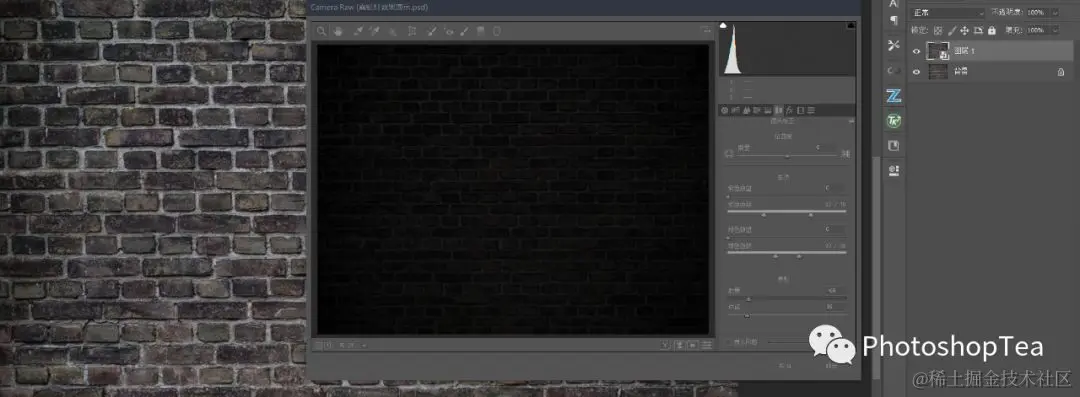Click the purple amount defringe slider
Viewport: 1080px width, 397px height.
(787, 196)
